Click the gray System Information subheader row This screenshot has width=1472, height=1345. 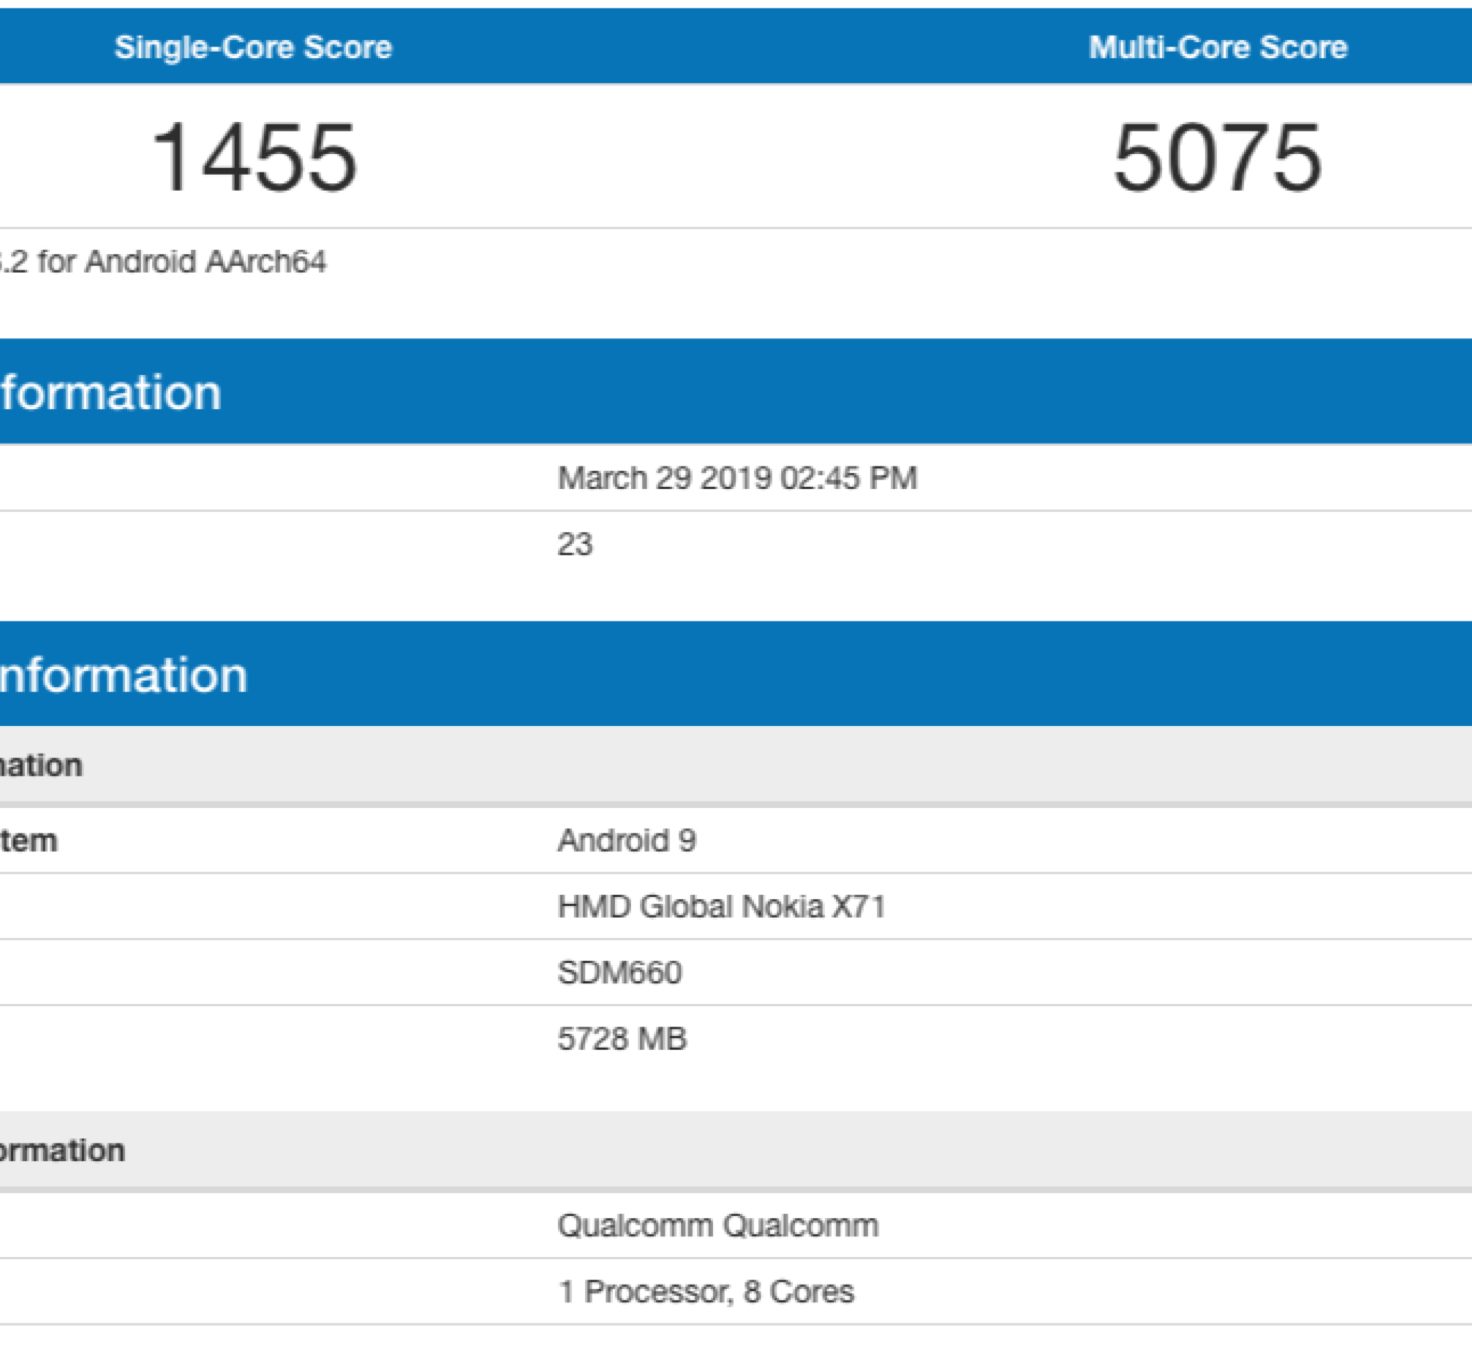tap(41, 765)
